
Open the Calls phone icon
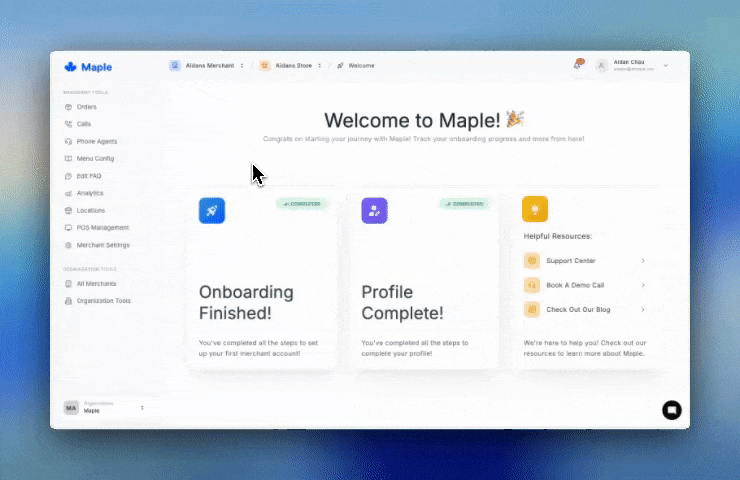[x=68, y=124]
